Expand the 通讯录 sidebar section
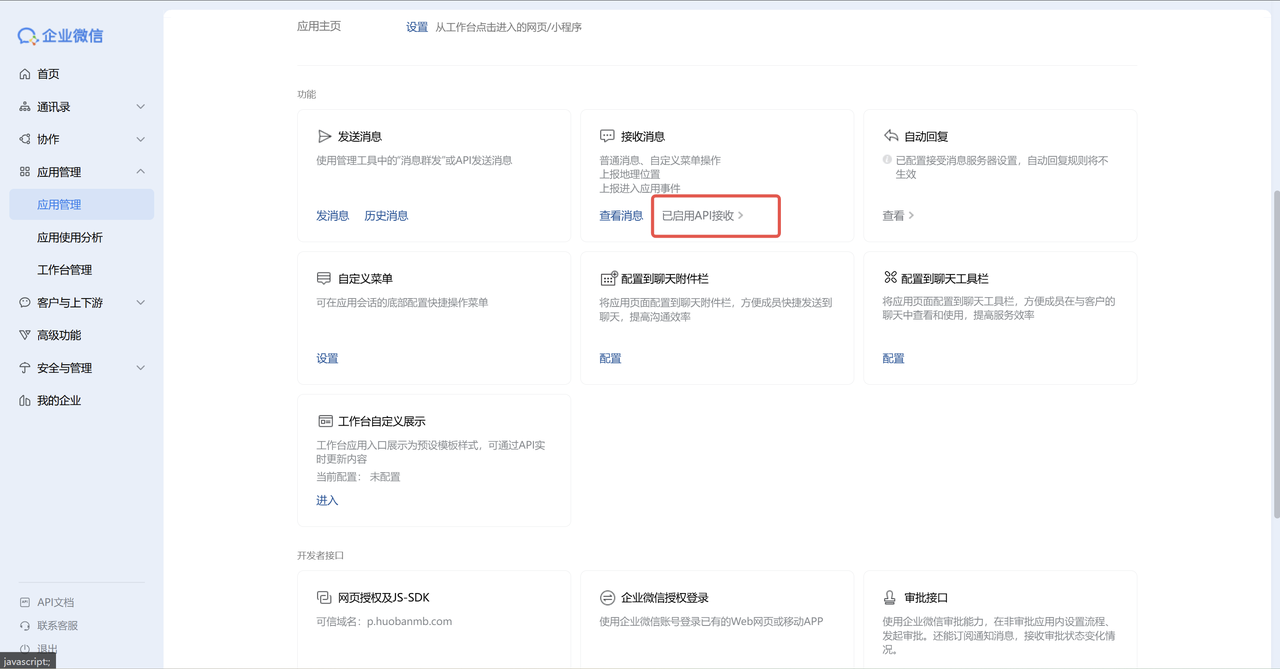 (140, 107)
